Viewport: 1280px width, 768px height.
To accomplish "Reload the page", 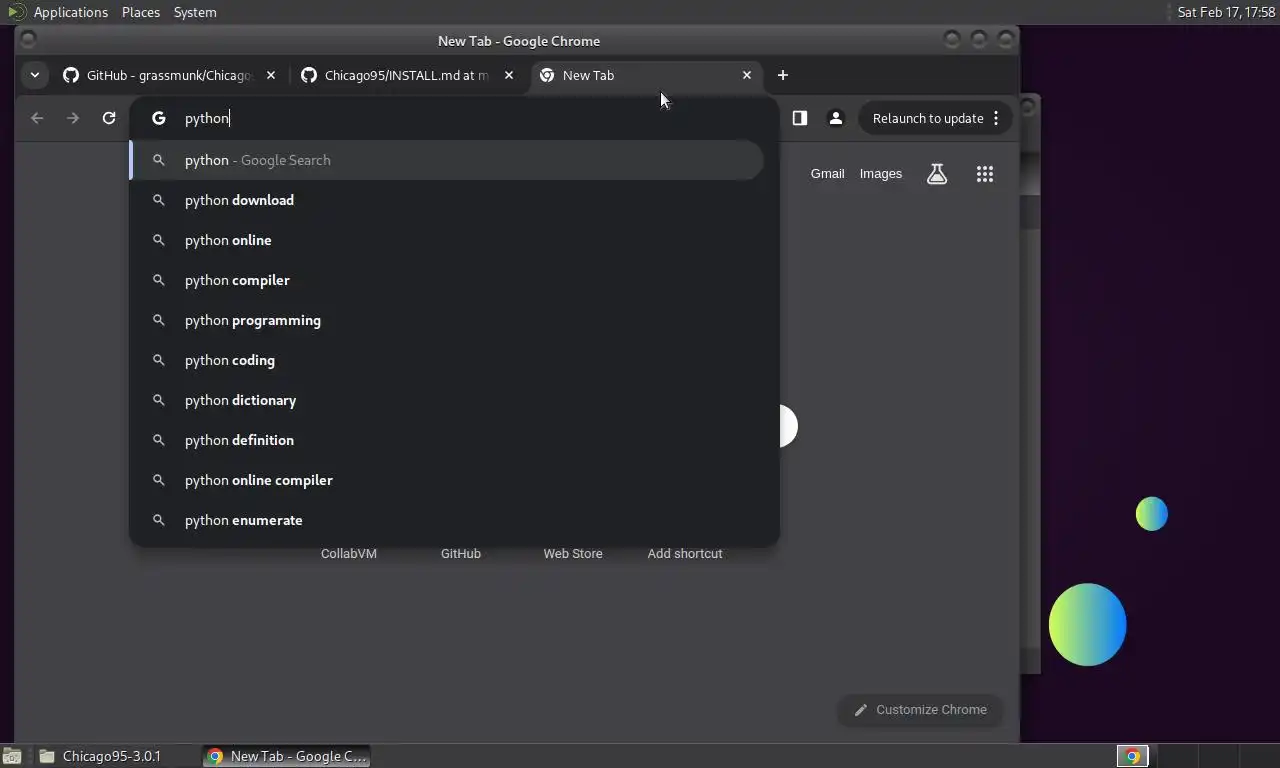I will click(109, 118).
